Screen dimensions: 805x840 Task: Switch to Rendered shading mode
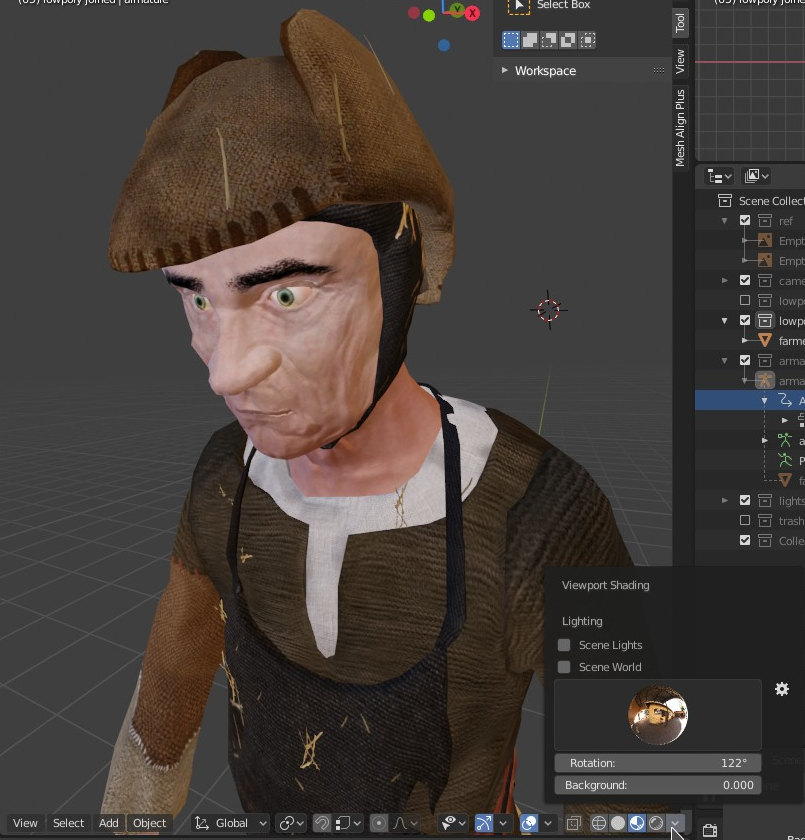656,823
